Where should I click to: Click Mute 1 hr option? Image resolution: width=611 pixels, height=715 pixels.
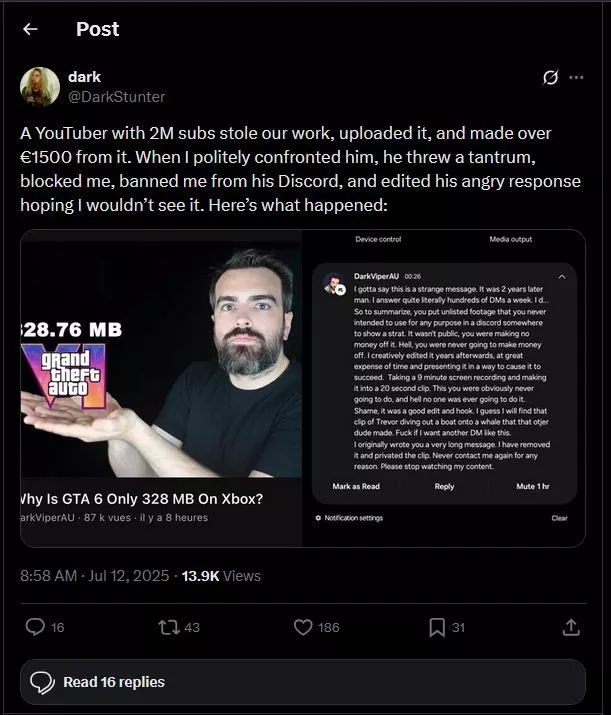[533, 487]
